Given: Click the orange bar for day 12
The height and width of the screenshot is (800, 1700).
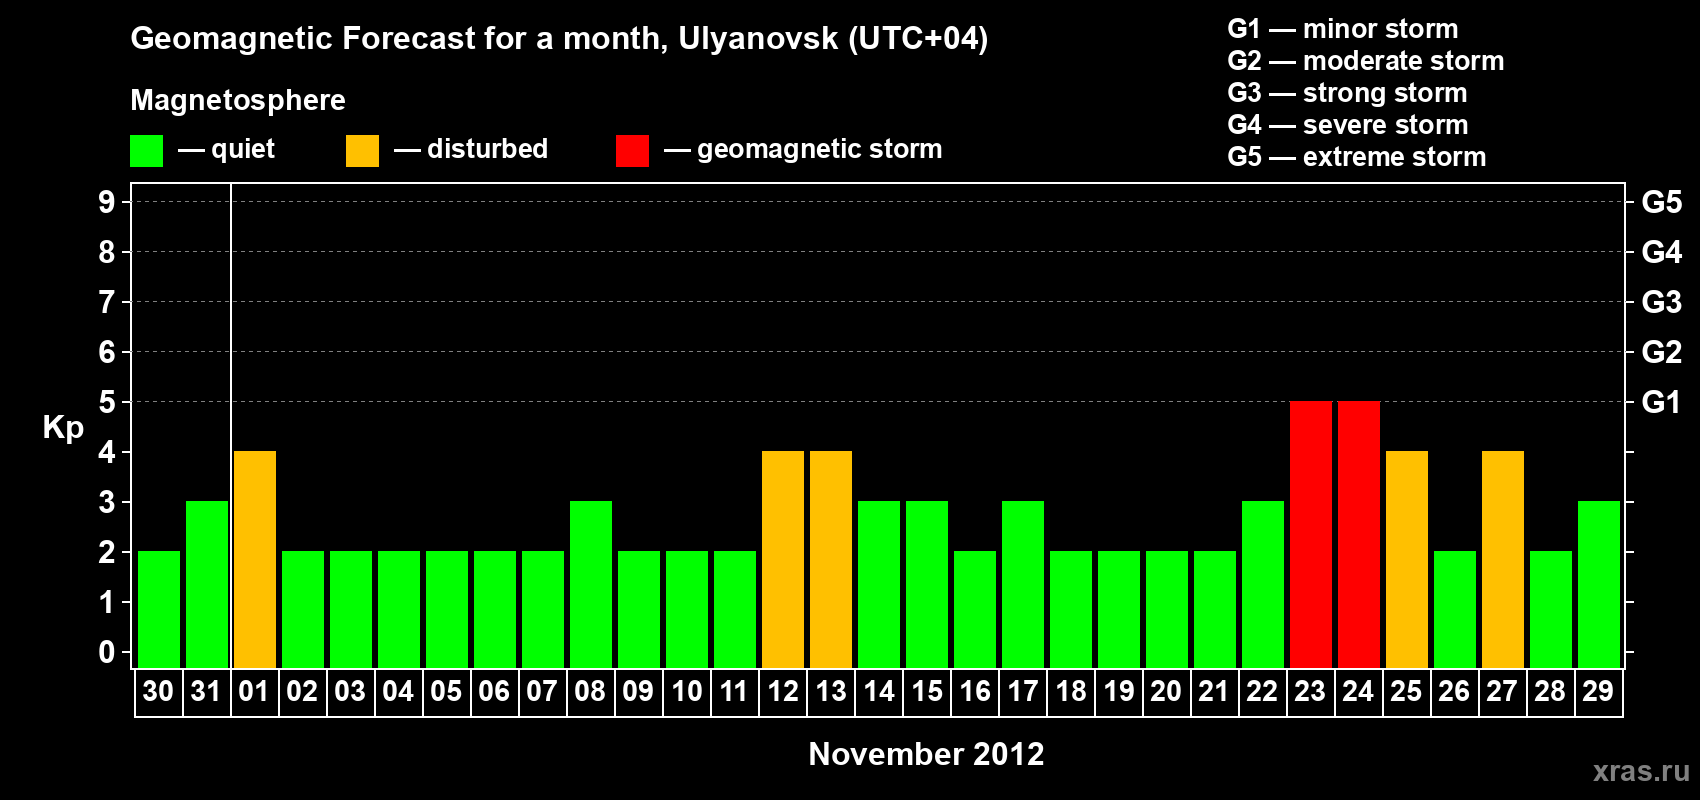Looking at the screenshot, I should click(x=782, y=559).
